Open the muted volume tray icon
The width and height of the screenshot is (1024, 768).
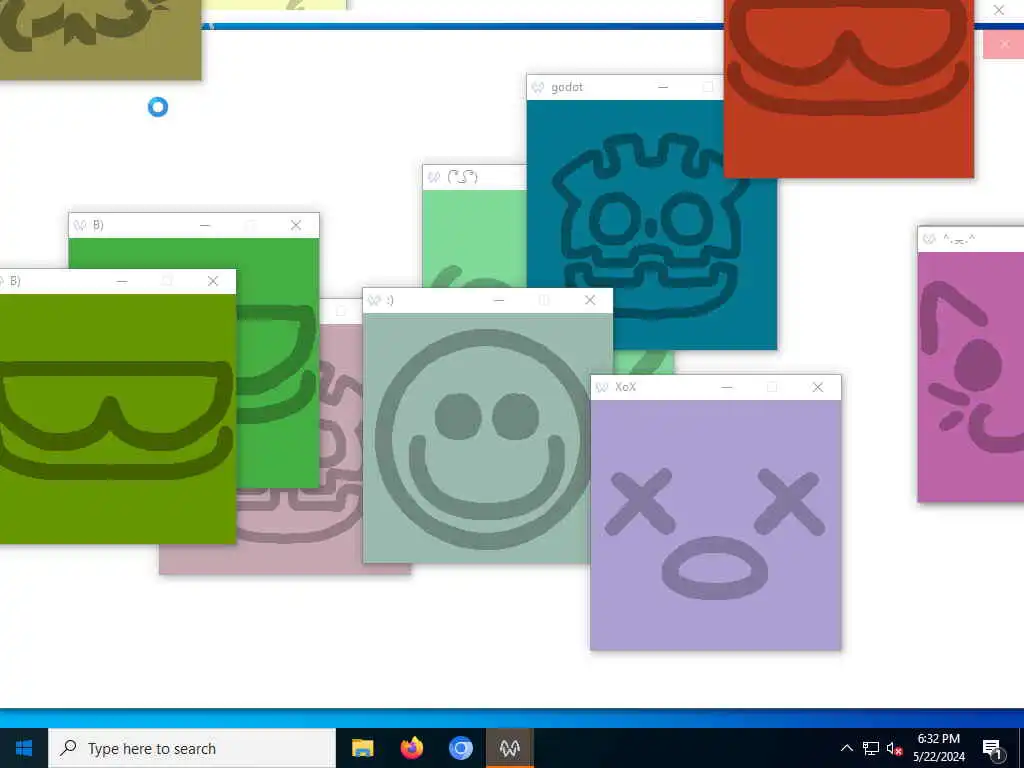[894, 748]
